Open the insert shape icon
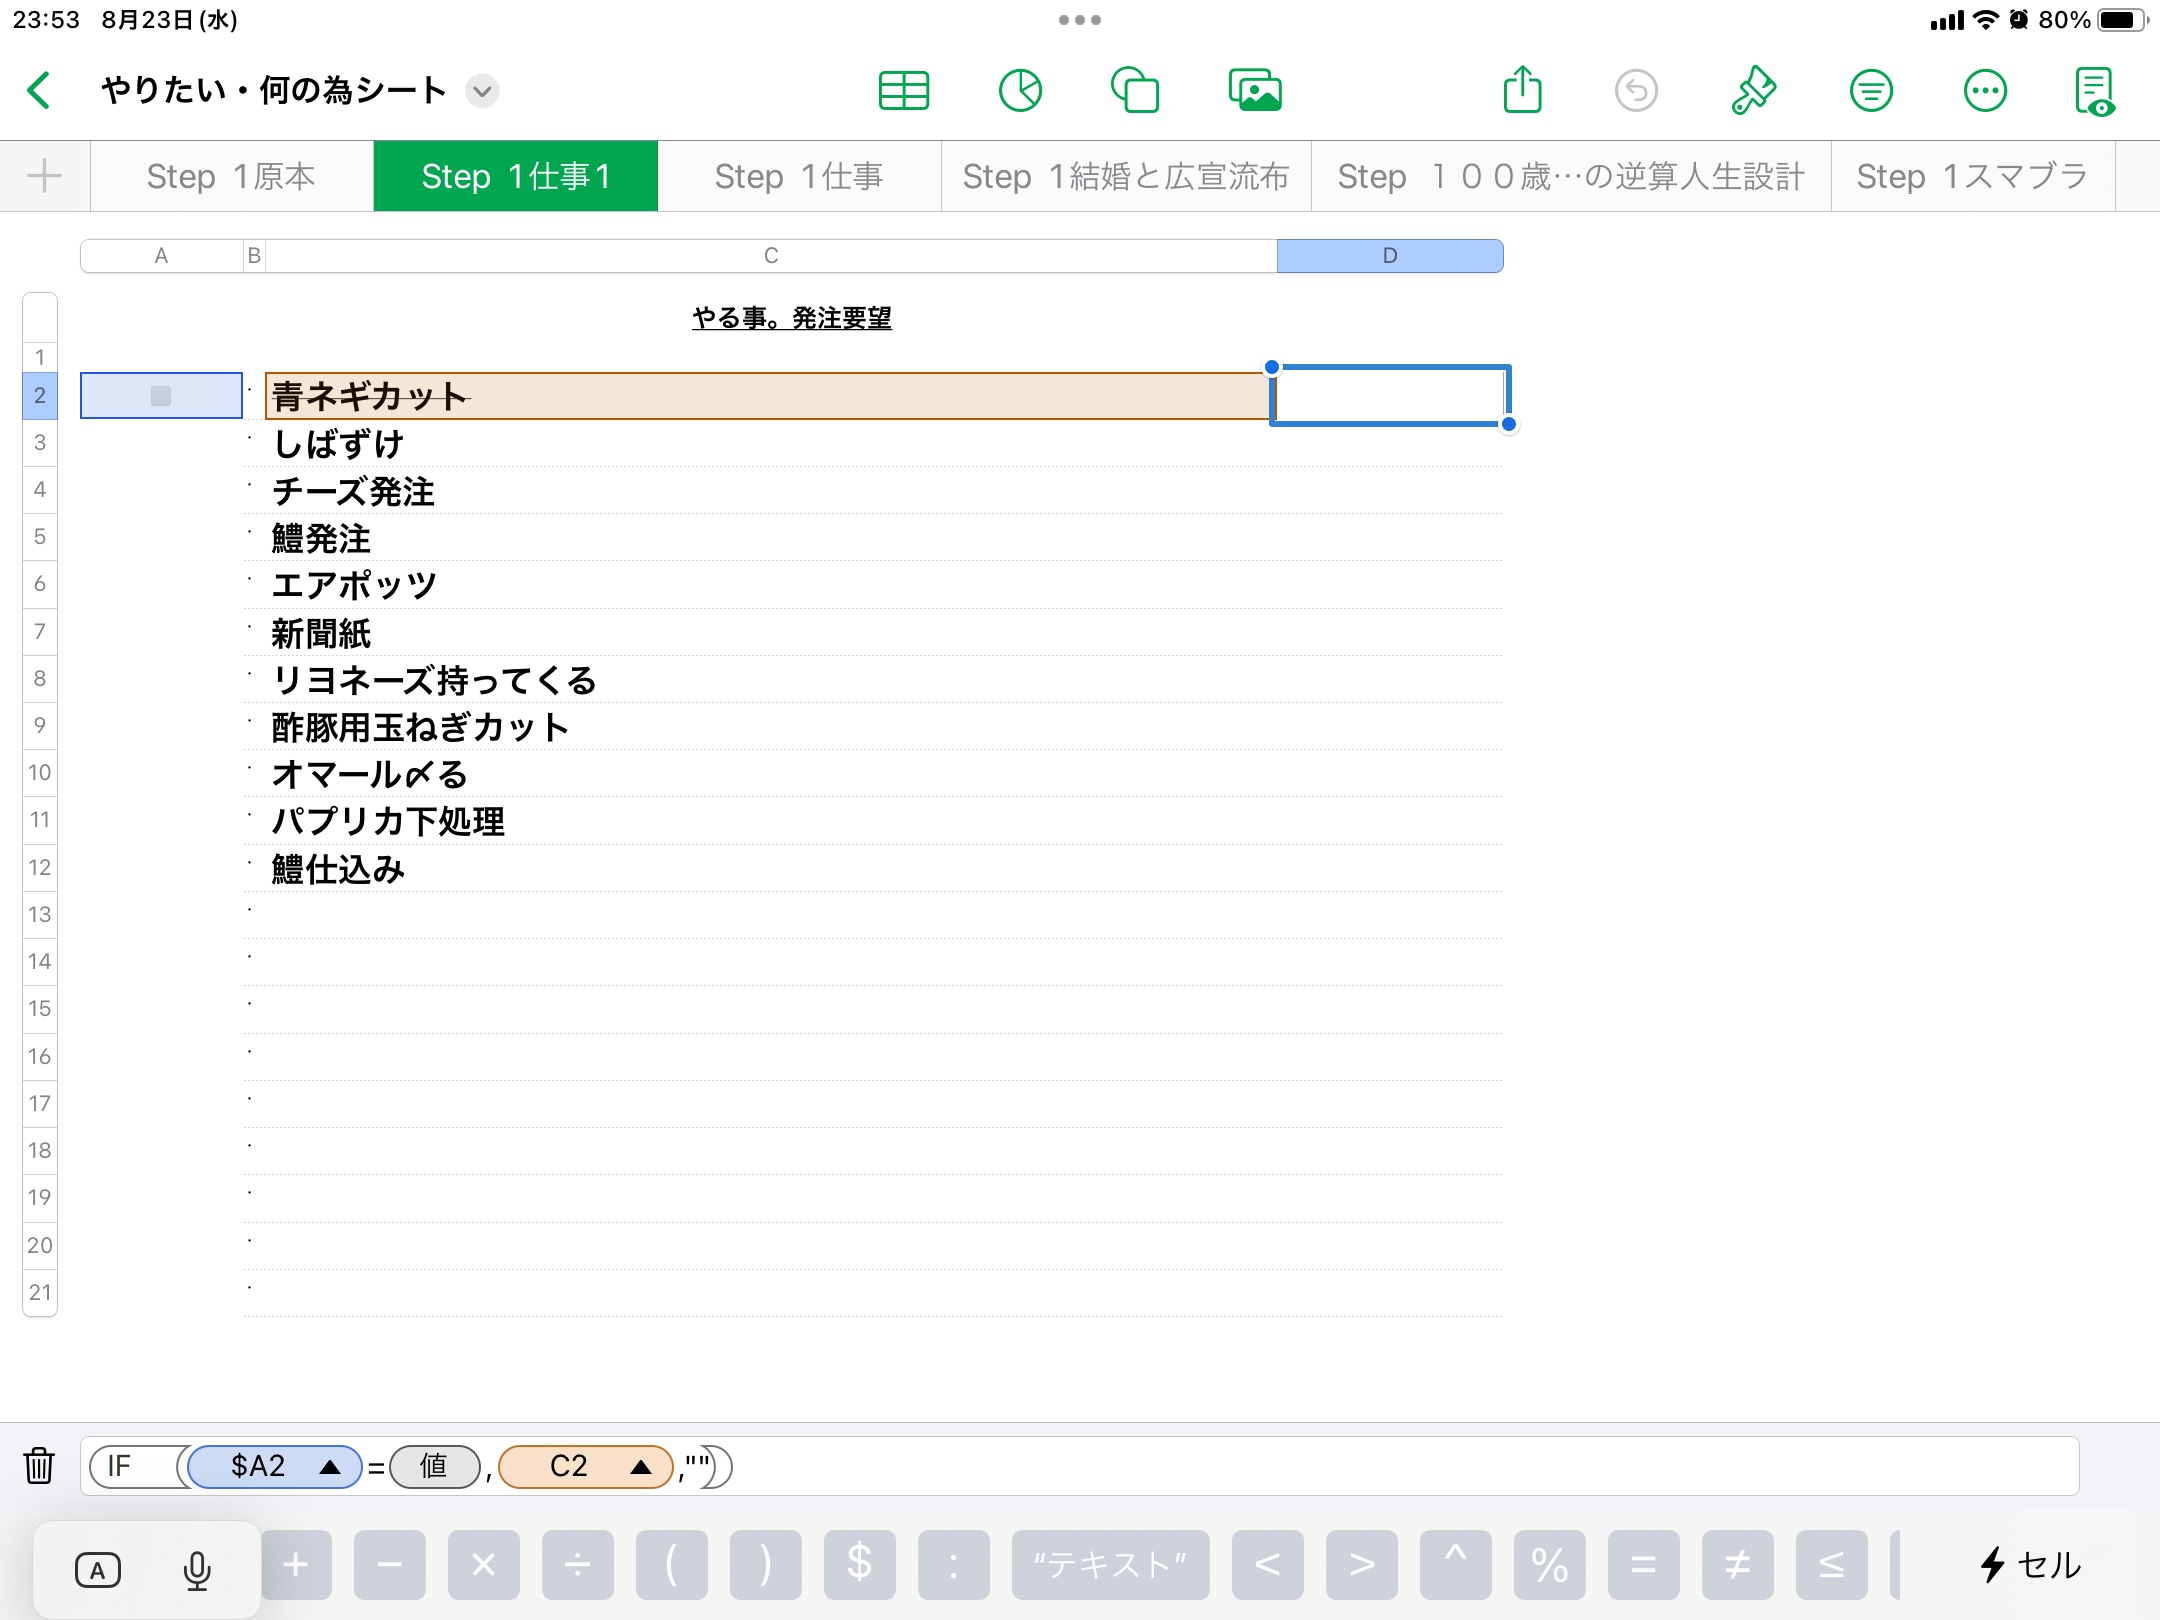Image resolution: width=2160 pixels, height=1620 pixels. tap(1135, 91)
